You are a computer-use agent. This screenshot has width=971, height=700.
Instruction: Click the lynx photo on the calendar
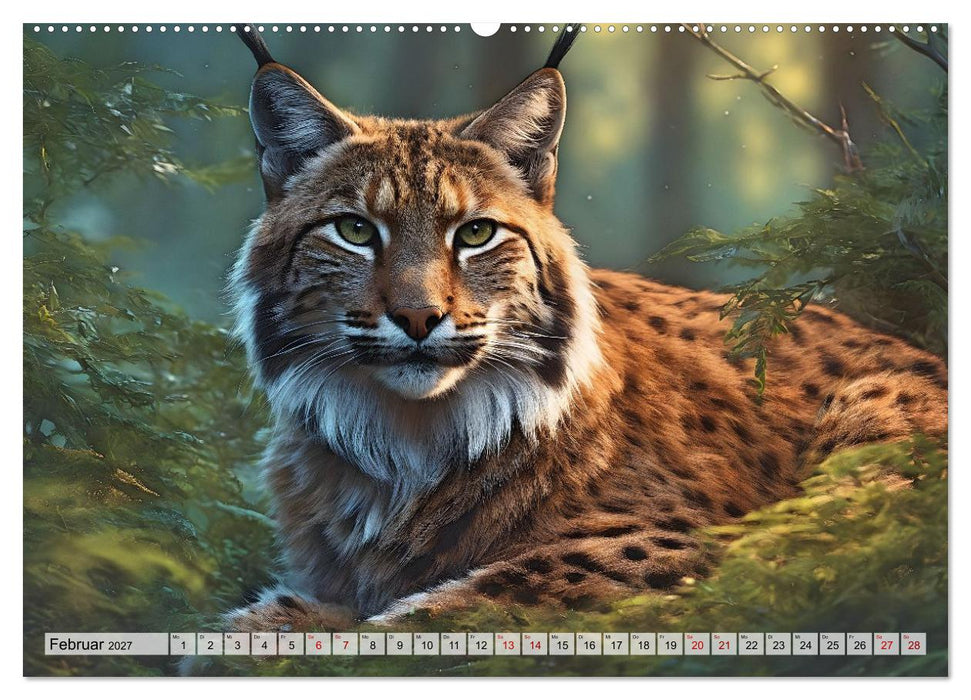click(486, 350)
